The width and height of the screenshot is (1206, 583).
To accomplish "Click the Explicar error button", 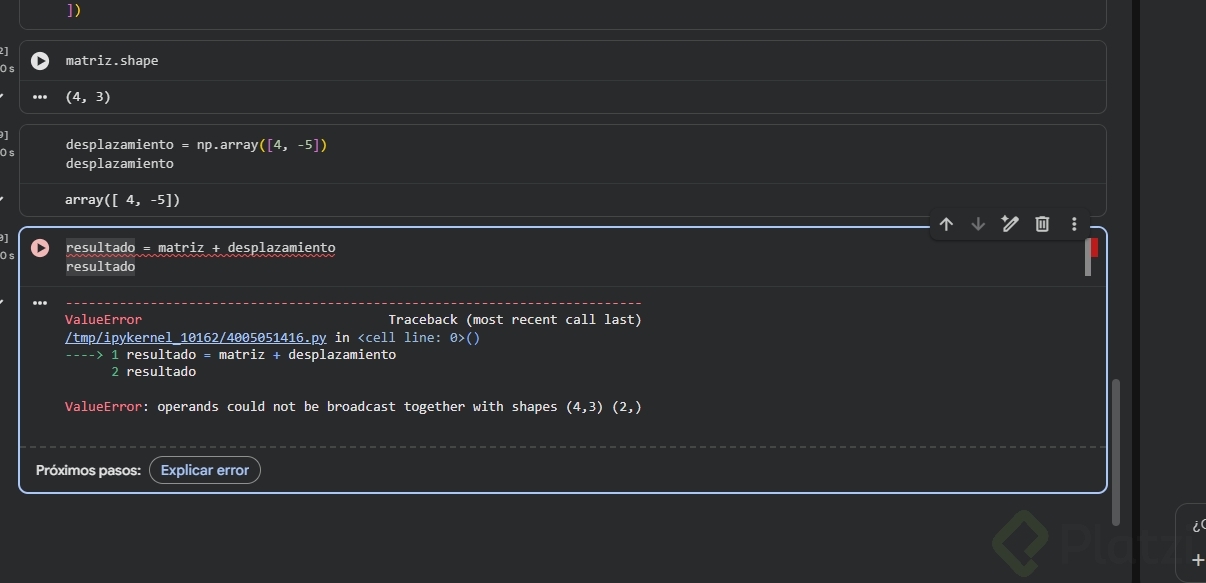I will click(205, 470).
